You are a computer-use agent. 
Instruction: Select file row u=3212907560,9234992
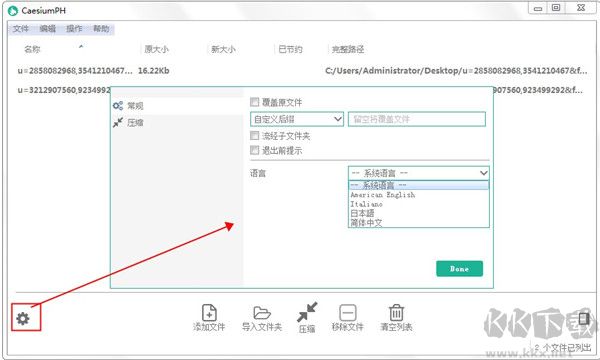[x=64, y=90]
